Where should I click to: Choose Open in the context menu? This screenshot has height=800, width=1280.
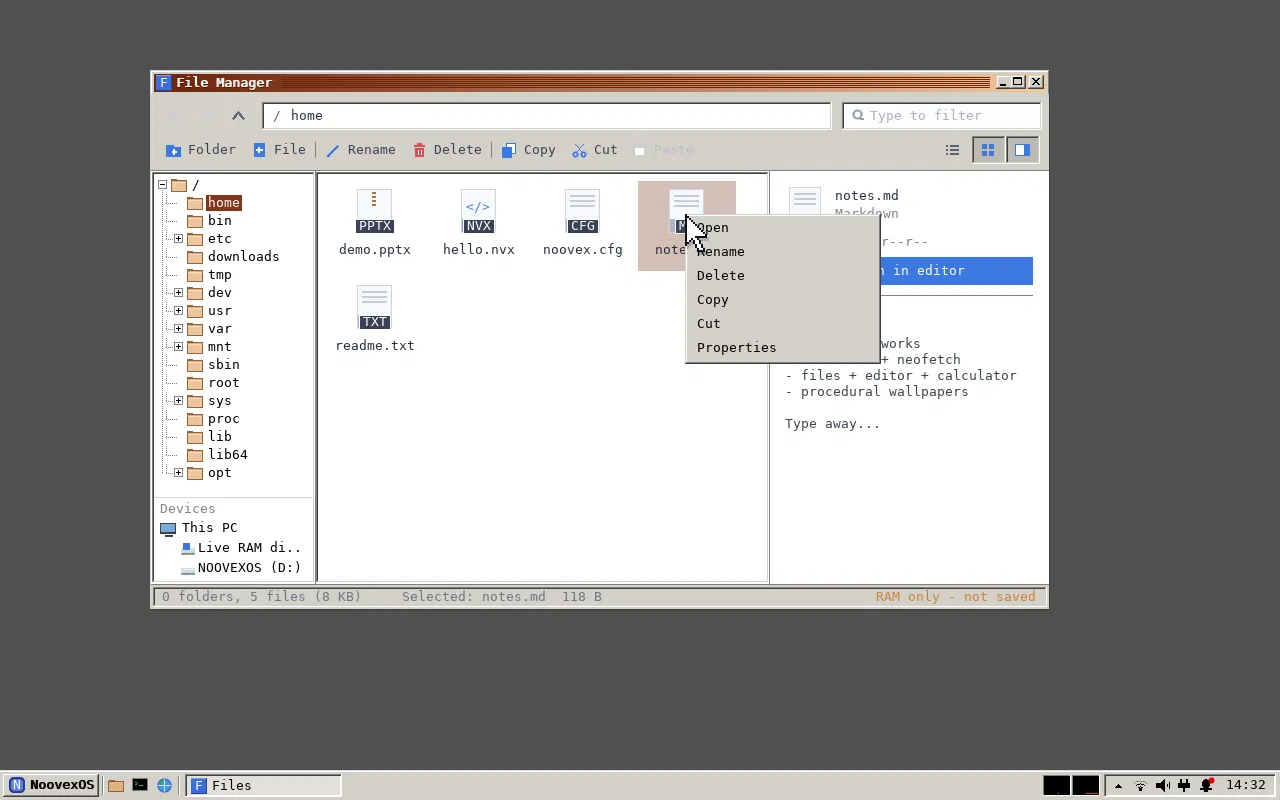click(x=781, y=228)
